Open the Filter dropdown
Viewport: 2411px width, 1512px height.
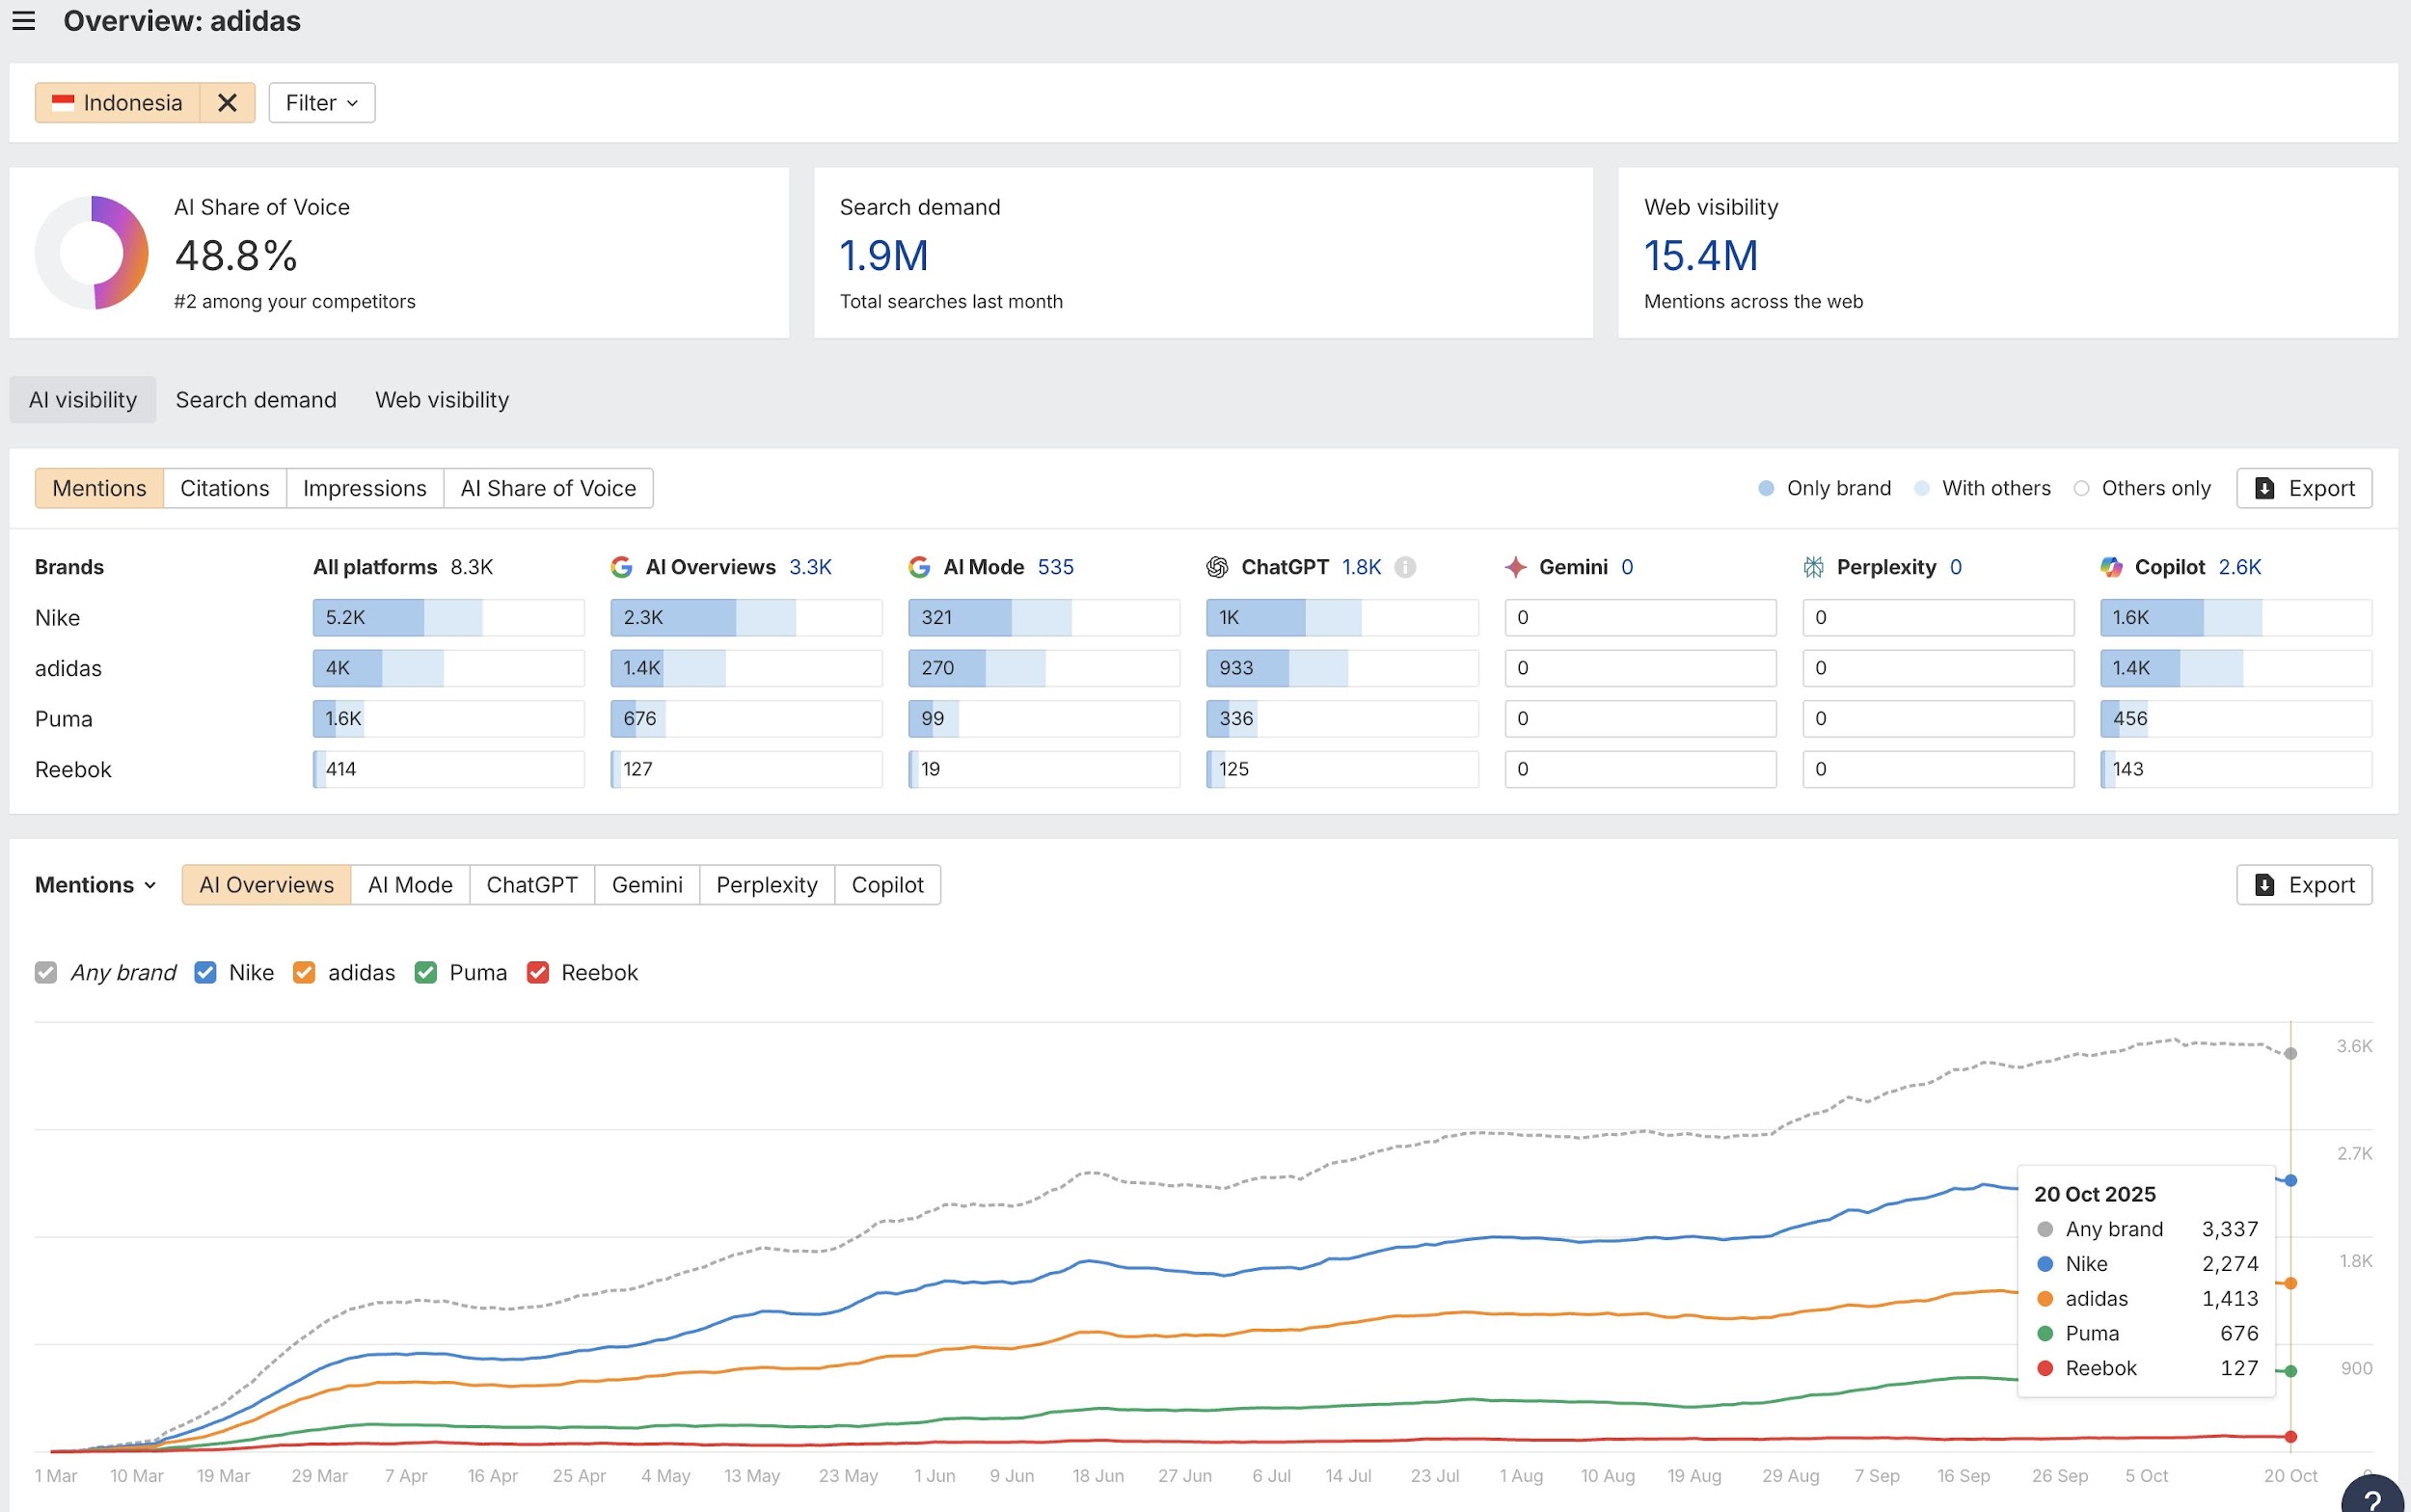point(321,103)
